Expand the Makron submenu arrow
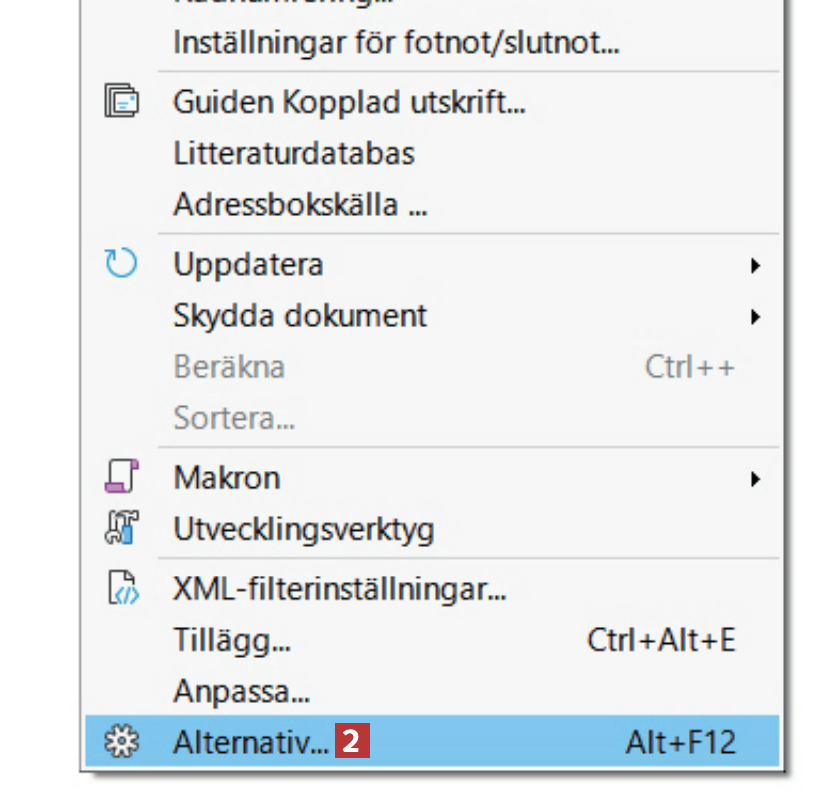 (x=756, y=479)
